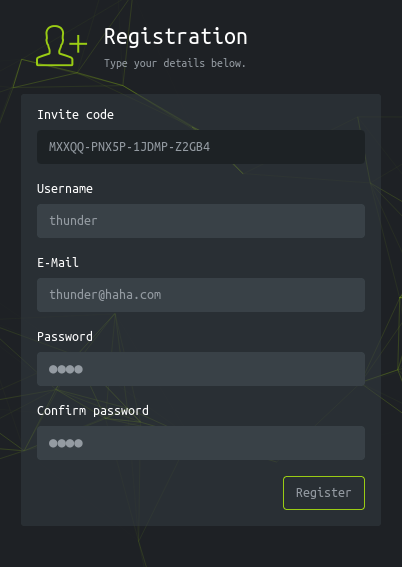Image resolution: width=402 pixels, height=567 pixels.
Task: Select the Username label
Action: [65, 189]
